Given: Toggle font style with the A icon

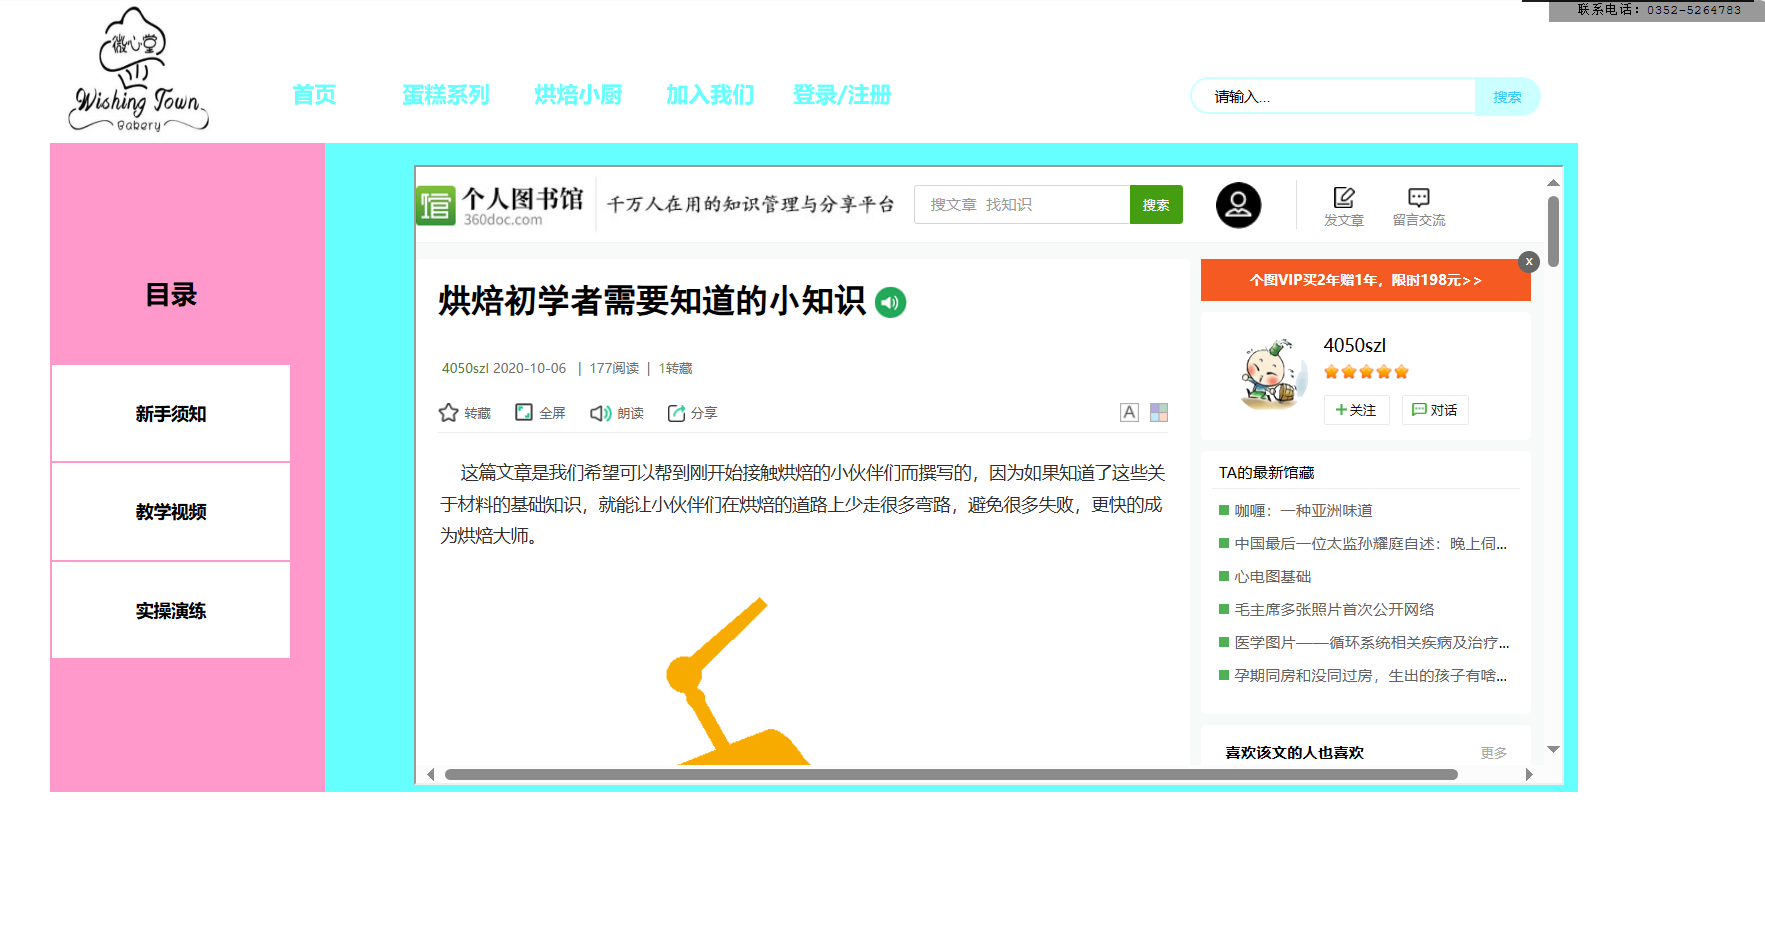Looking at the screenshot, I should (x=1129, y=412).
